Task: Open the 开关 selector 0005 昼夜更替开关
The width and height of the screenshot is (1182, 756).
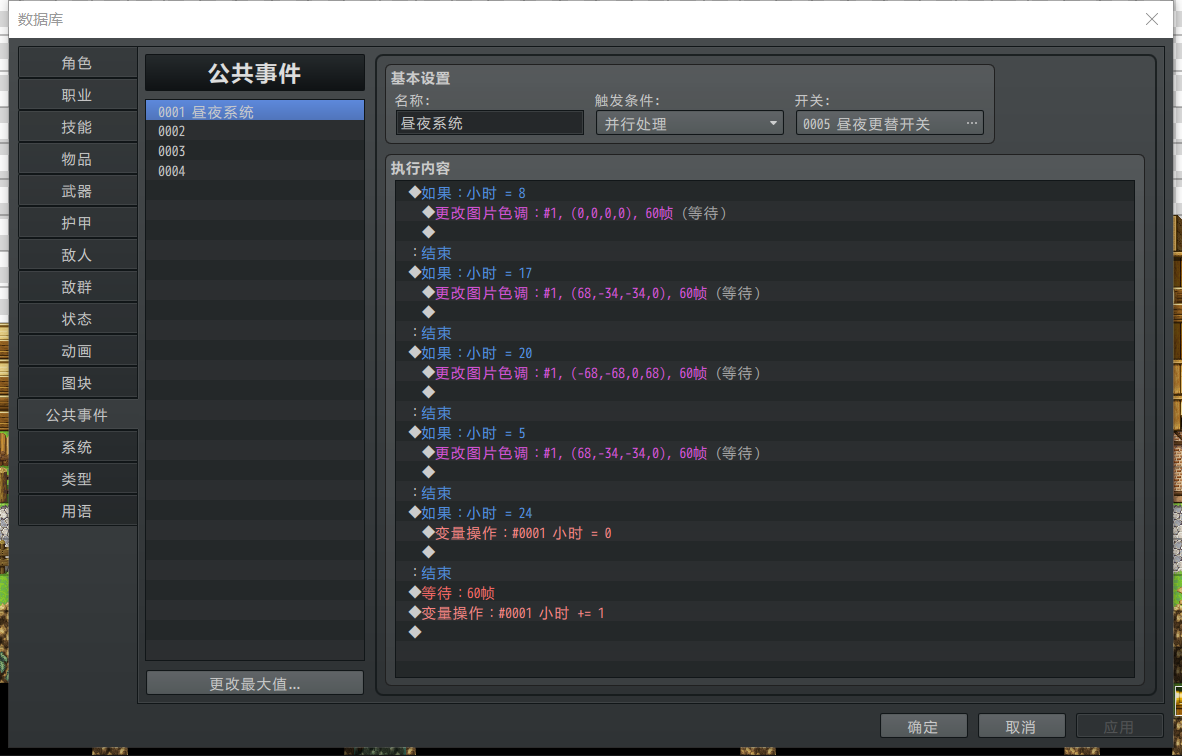Action: coord(890,123)
